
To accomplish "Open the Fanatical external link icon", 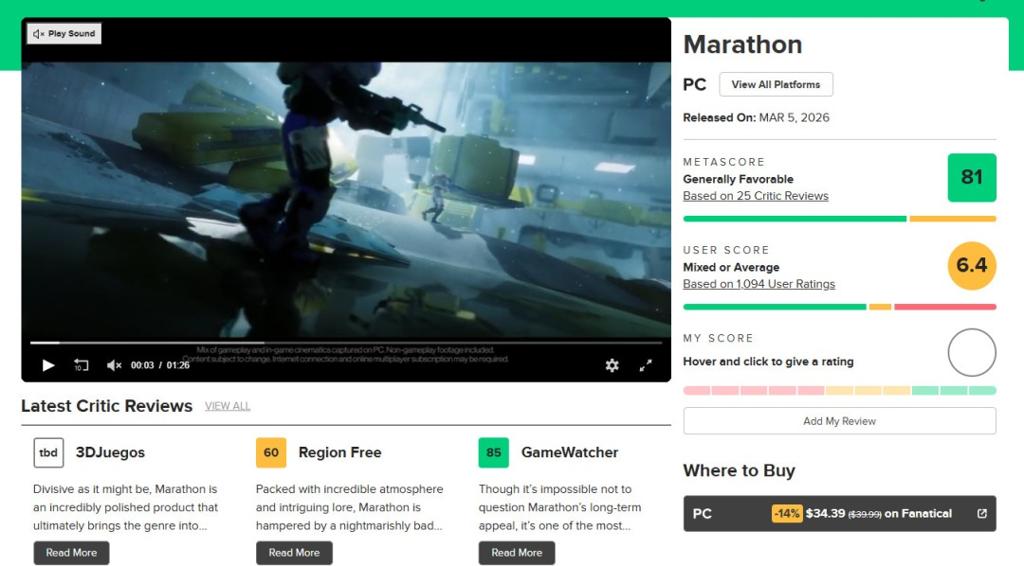I will 981,514.
